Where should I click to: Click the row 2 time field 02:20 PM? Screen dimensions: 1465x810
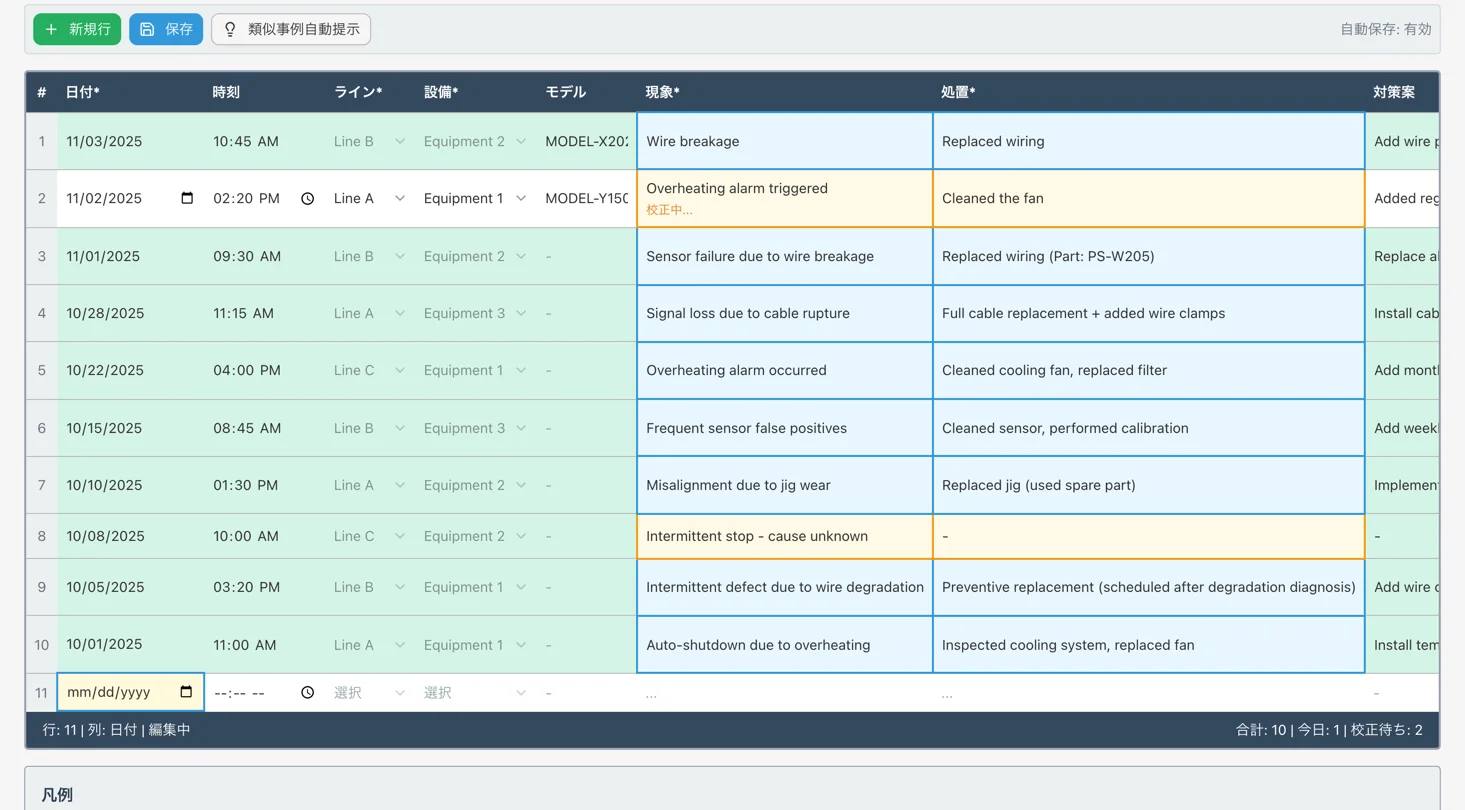[265, 199]
